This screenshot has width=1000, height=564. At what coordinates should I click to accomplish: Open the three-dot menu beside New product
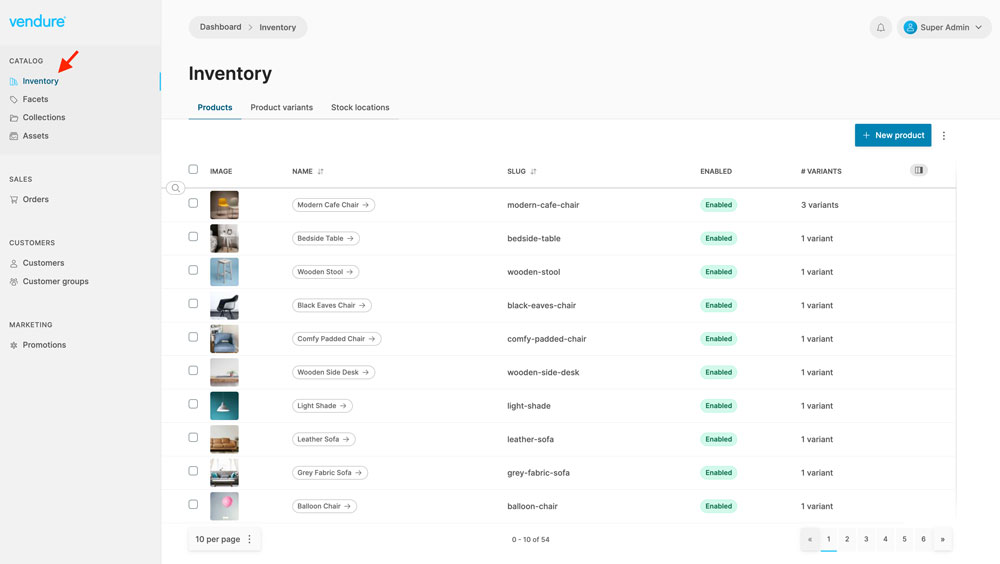click(944, 136)
